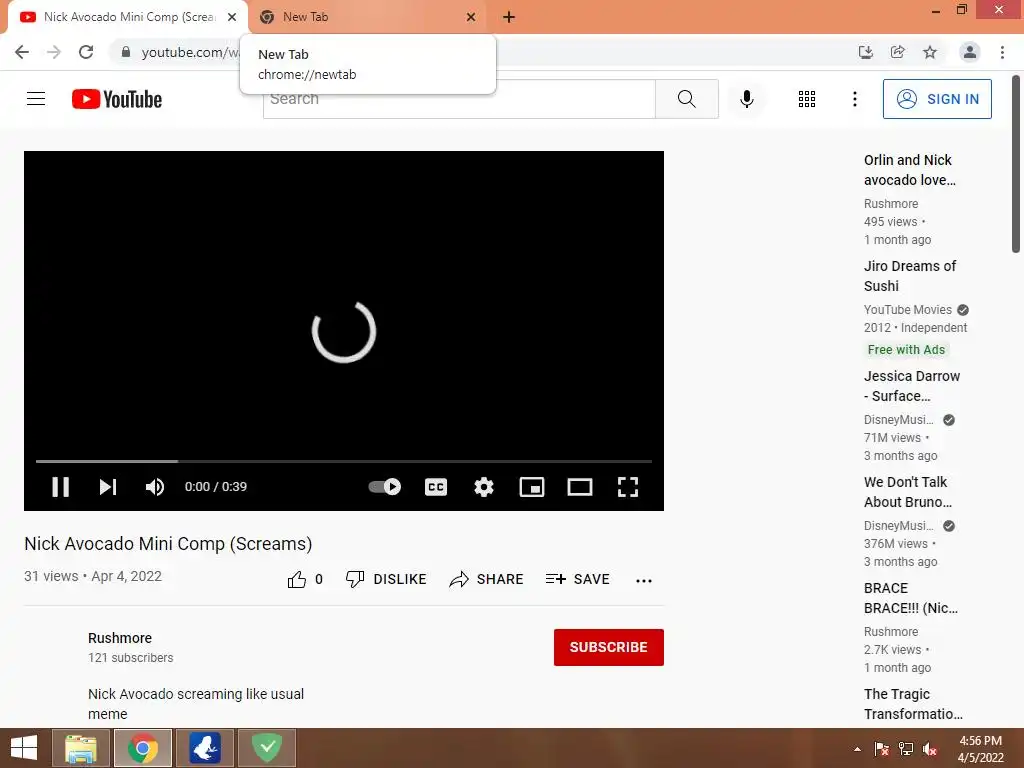Screen dimensions: 1024x768
Task: Switch to the Nick Avocado Mini Comp tab
Action: 129,17
